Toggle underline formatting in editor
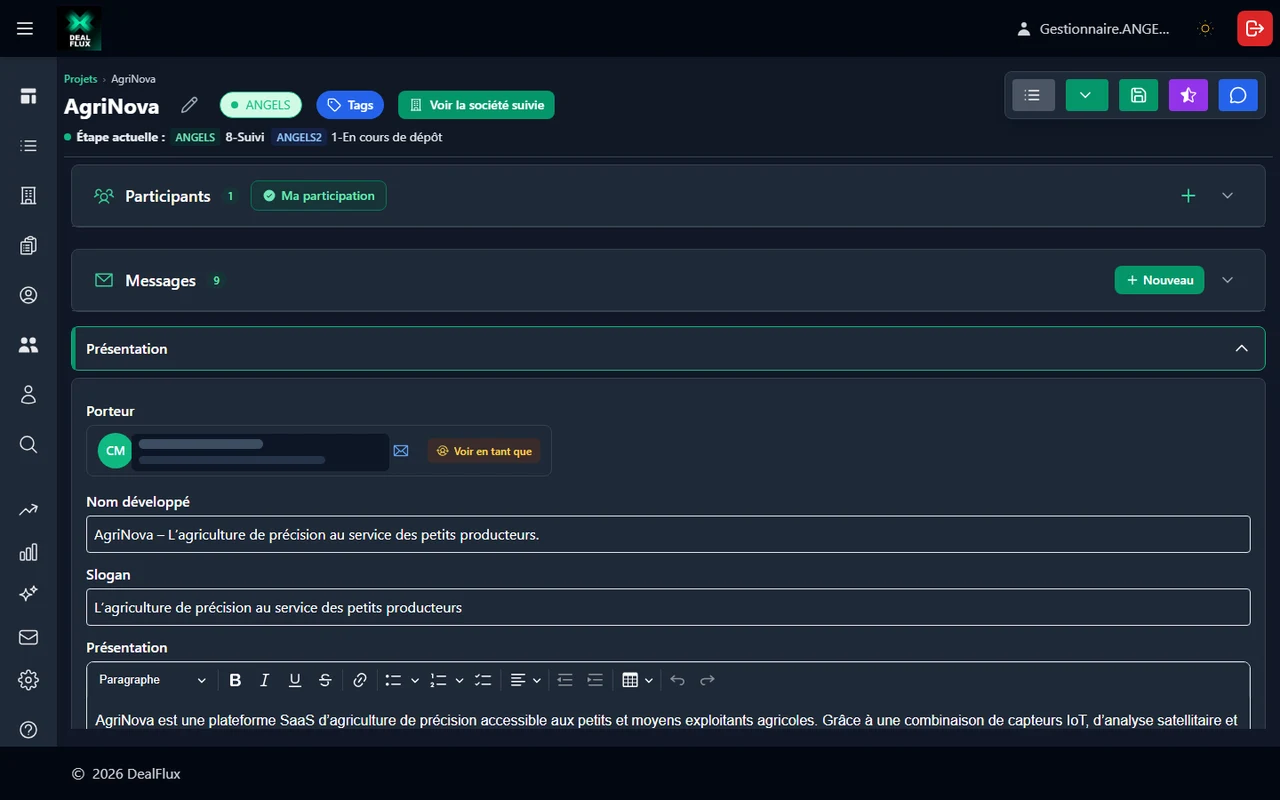This screenshot has width=1280, height=800. pyautogui.click(x=295, y=680)
